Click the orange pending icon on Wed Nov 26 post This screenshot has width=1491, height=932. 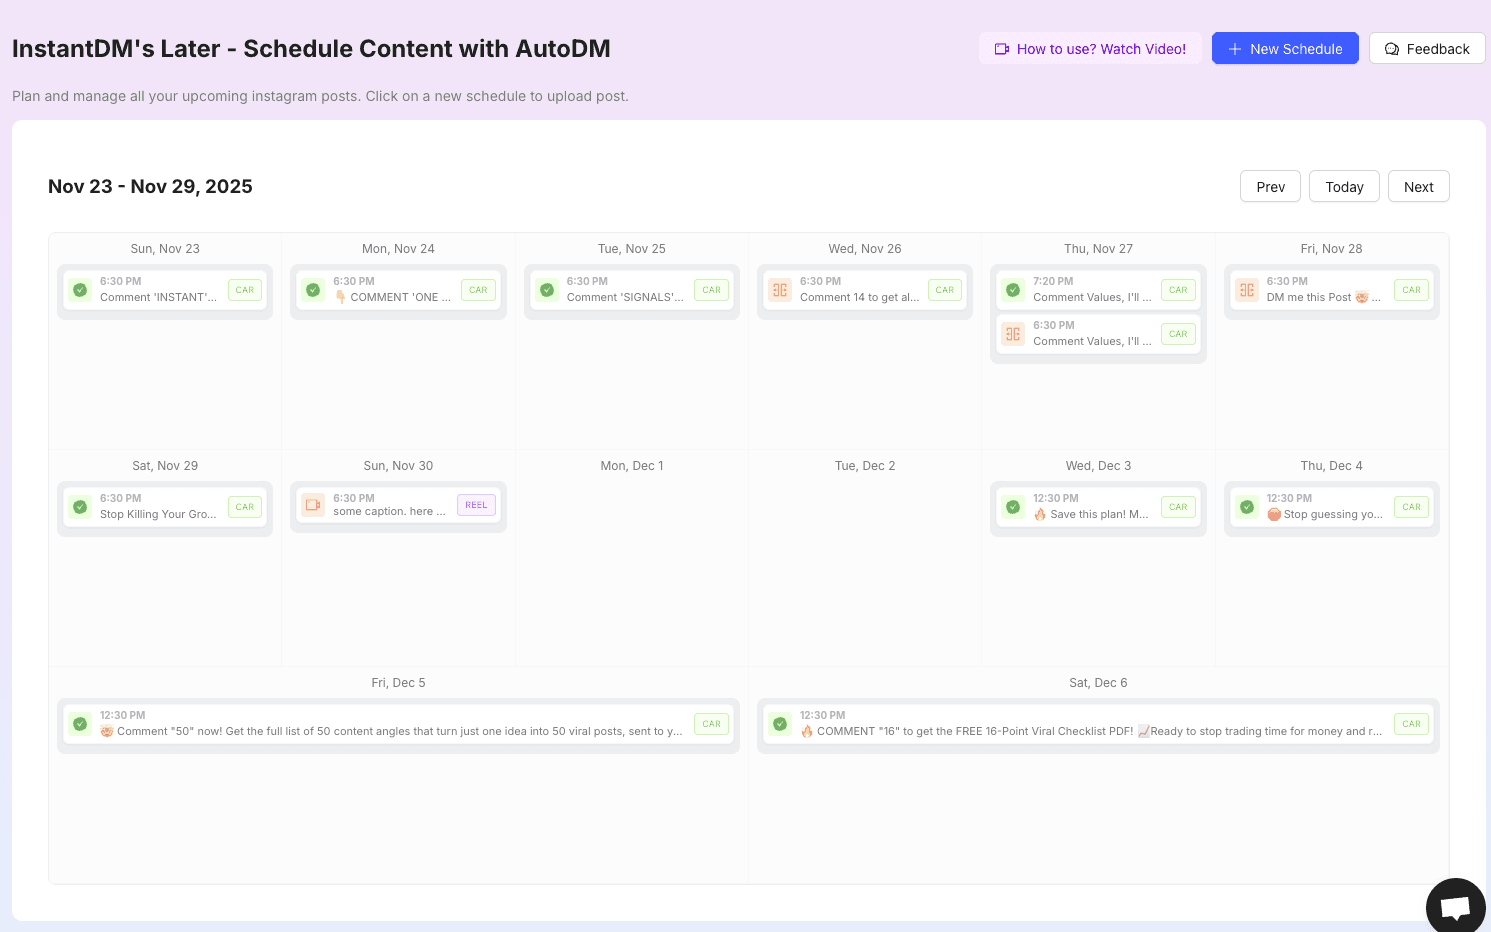(x=780, y=289)
